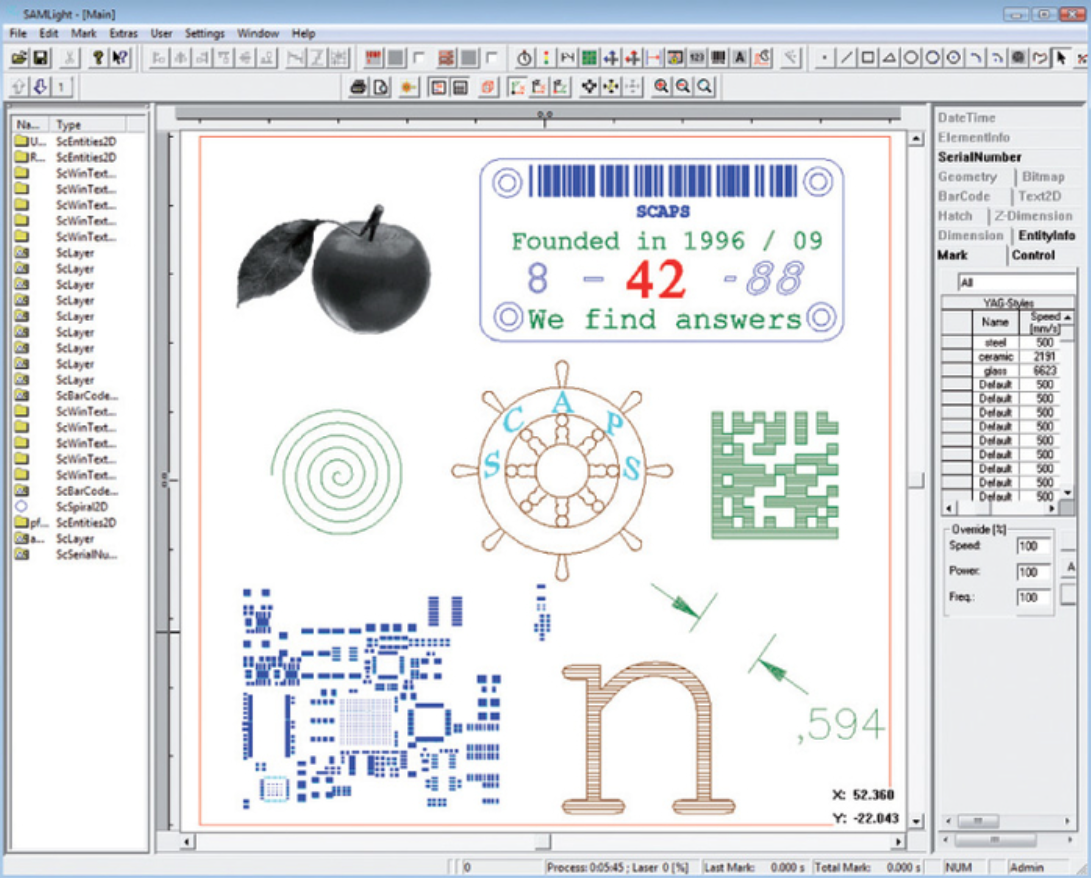Open the Mark menu
Image resolution: width=1091 pixels, height=878 pixels.
click(x=83, y=33)
